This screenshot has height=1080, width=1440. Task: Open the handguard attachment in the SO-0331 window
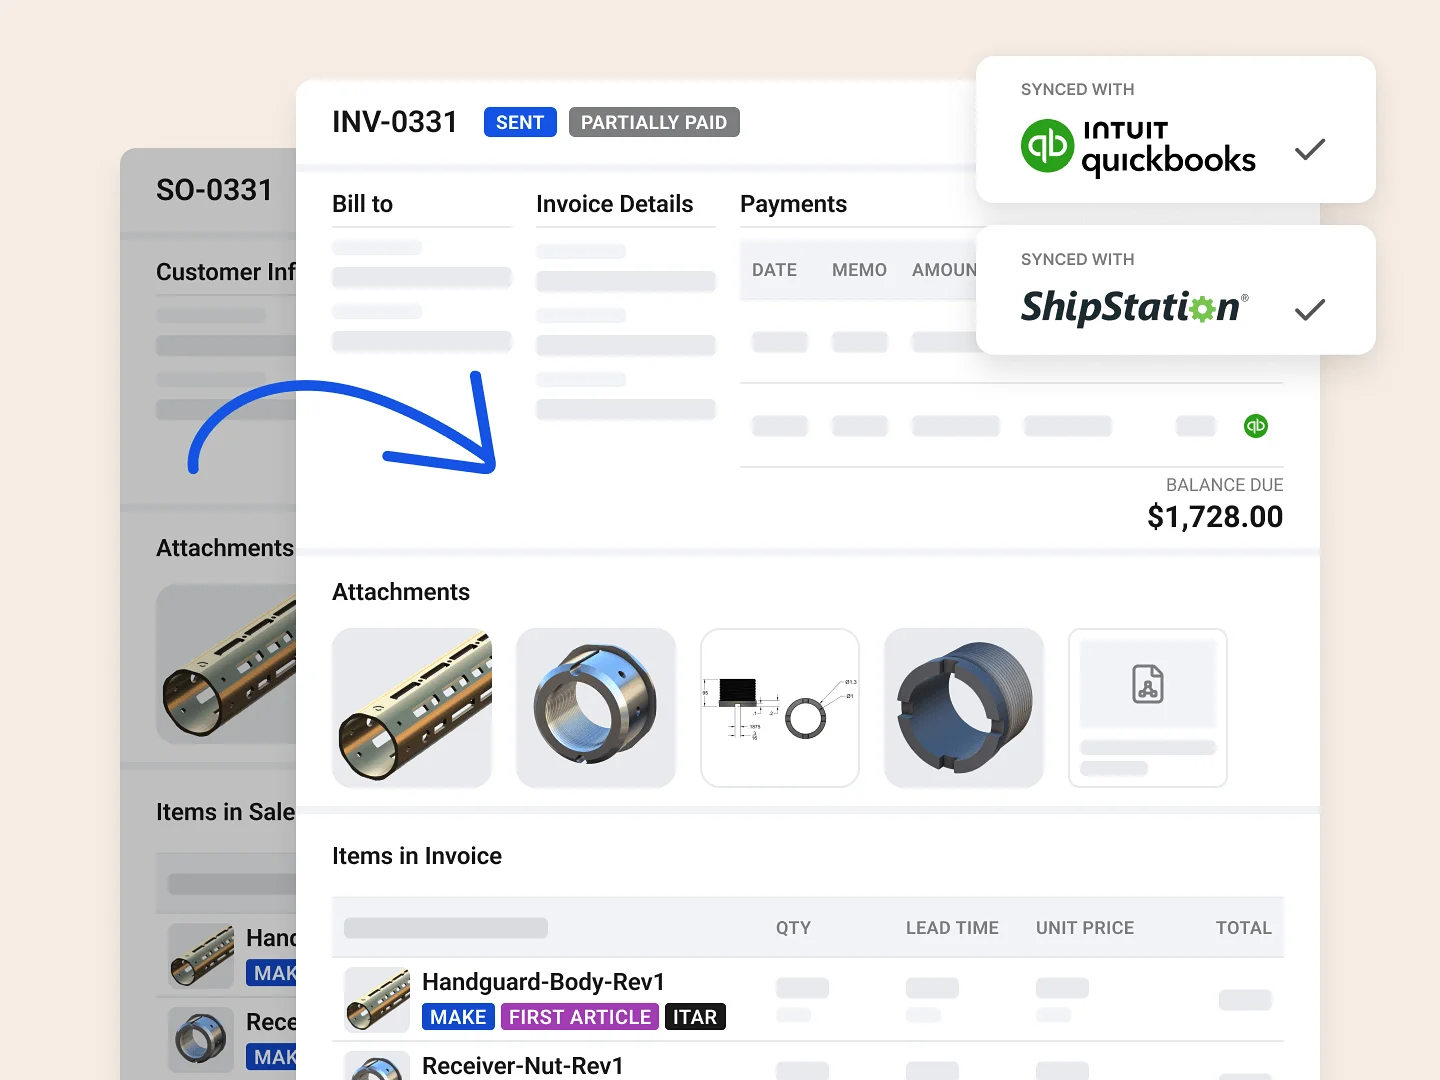(227, 664)
